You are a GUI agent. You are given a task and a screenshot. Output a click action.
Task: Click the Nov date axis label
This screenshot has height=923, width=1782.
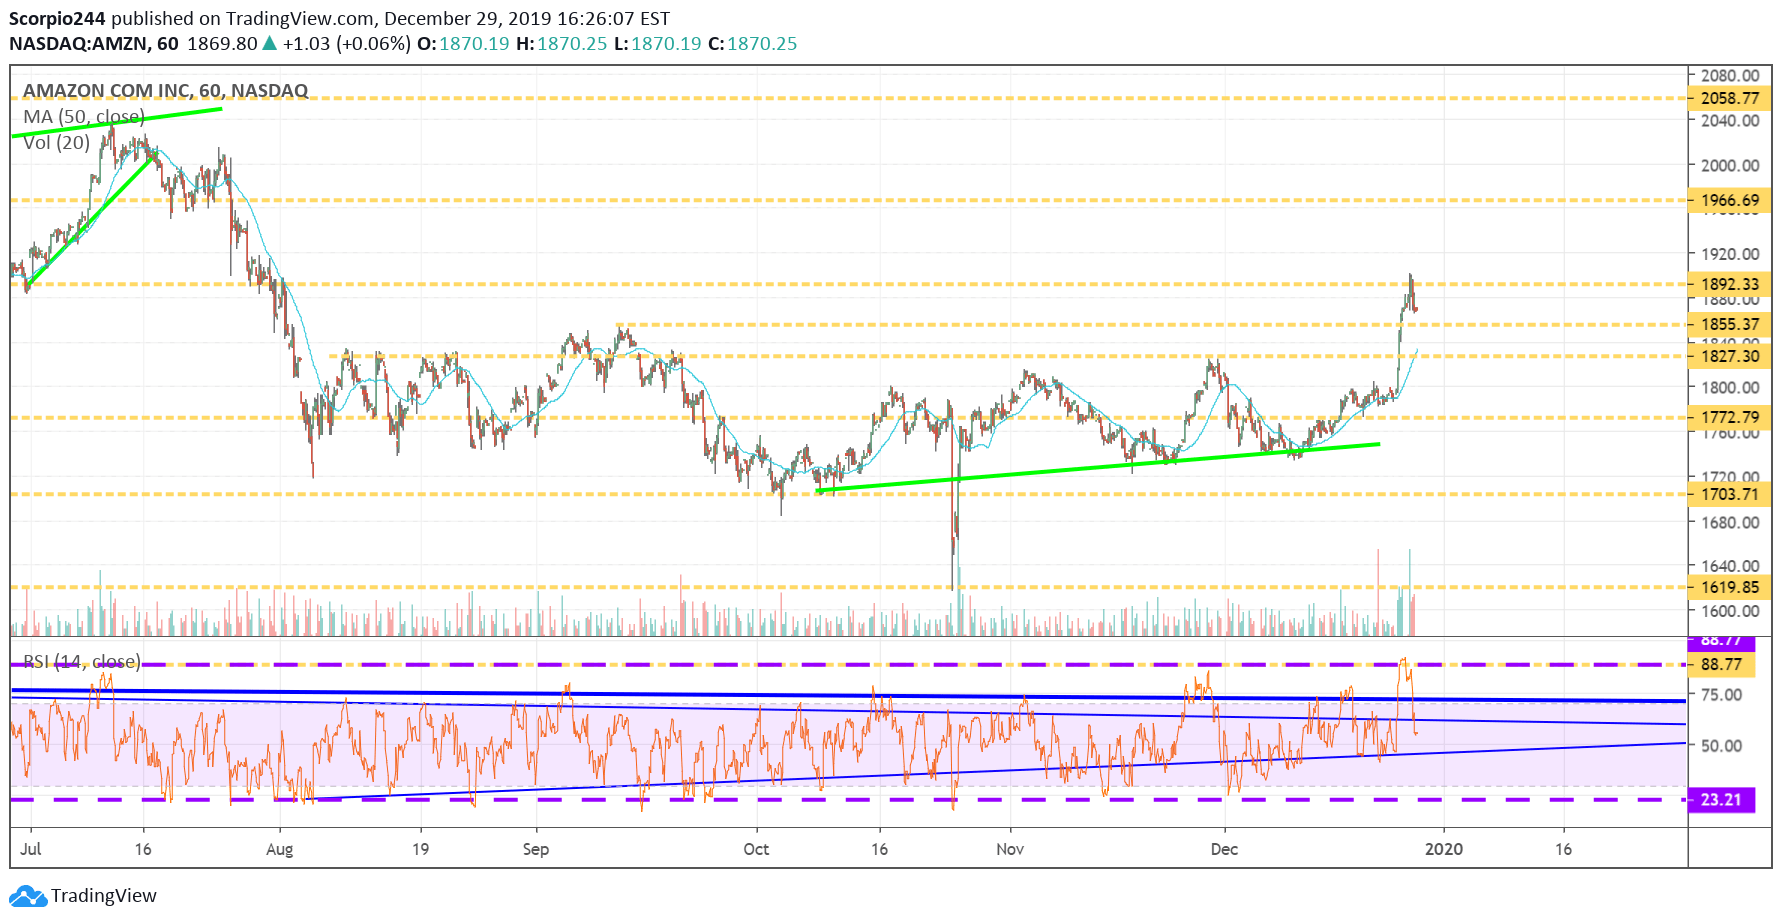[1010, 849]
